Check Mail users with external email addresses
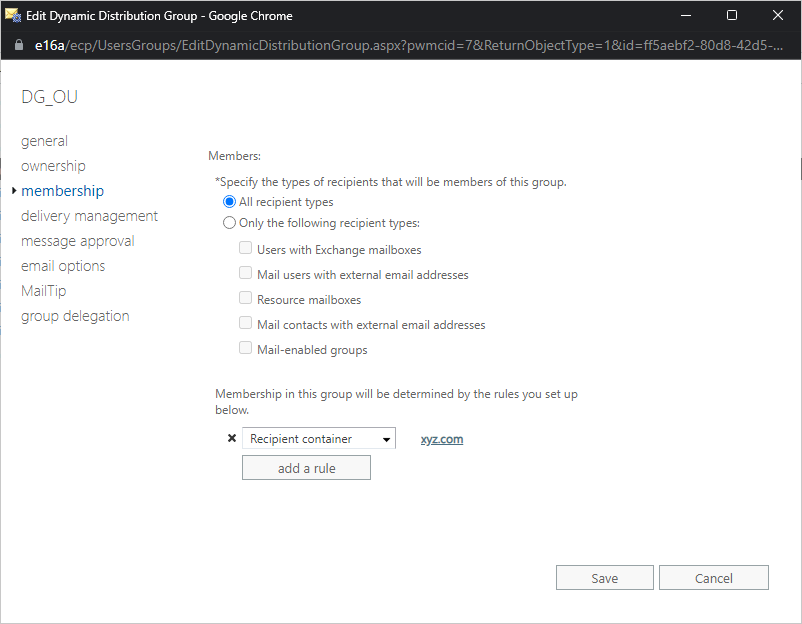 tap(245, 273)
